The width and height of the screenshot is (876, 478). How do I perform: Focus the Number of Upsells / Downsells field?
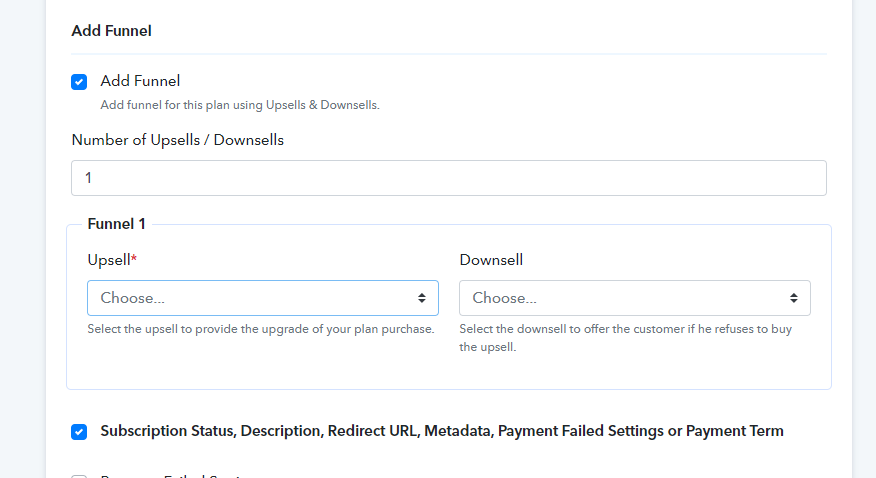click(449, 178)
